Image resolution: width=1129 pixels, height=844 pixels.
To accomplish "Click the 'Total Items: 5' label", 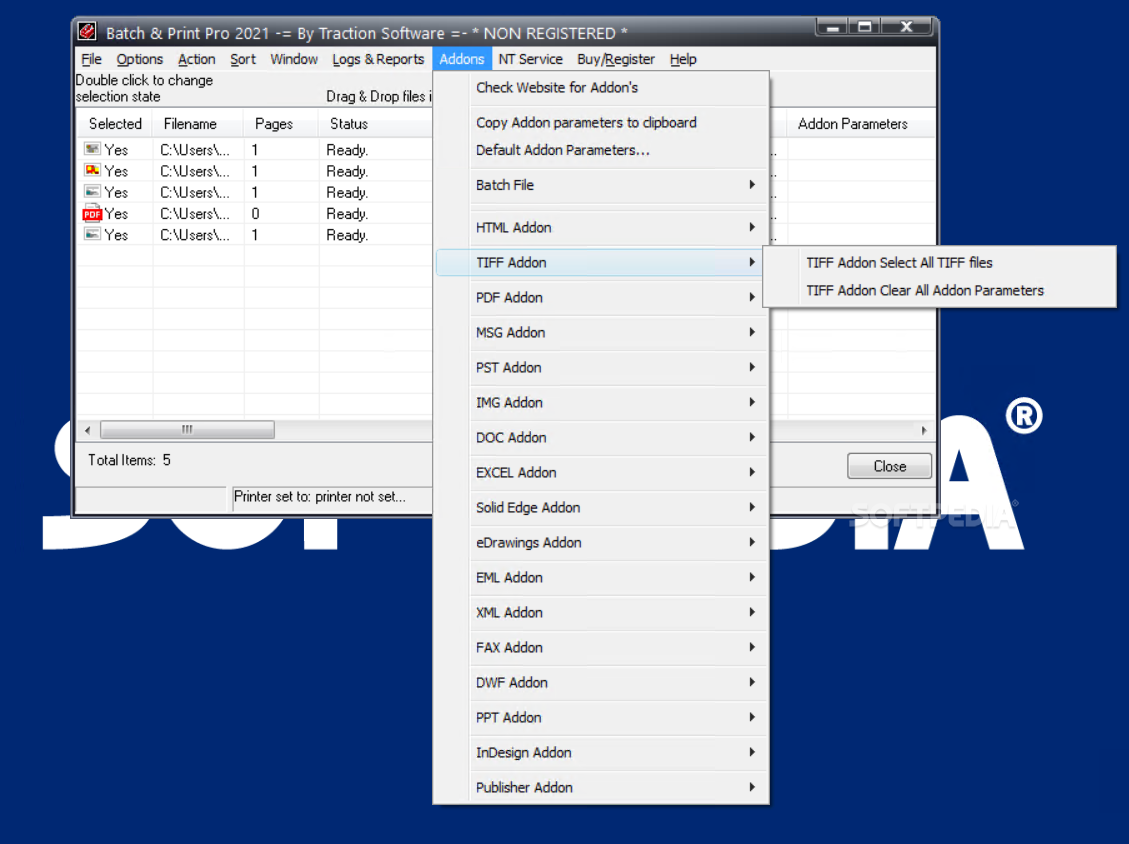I will 130,460.
